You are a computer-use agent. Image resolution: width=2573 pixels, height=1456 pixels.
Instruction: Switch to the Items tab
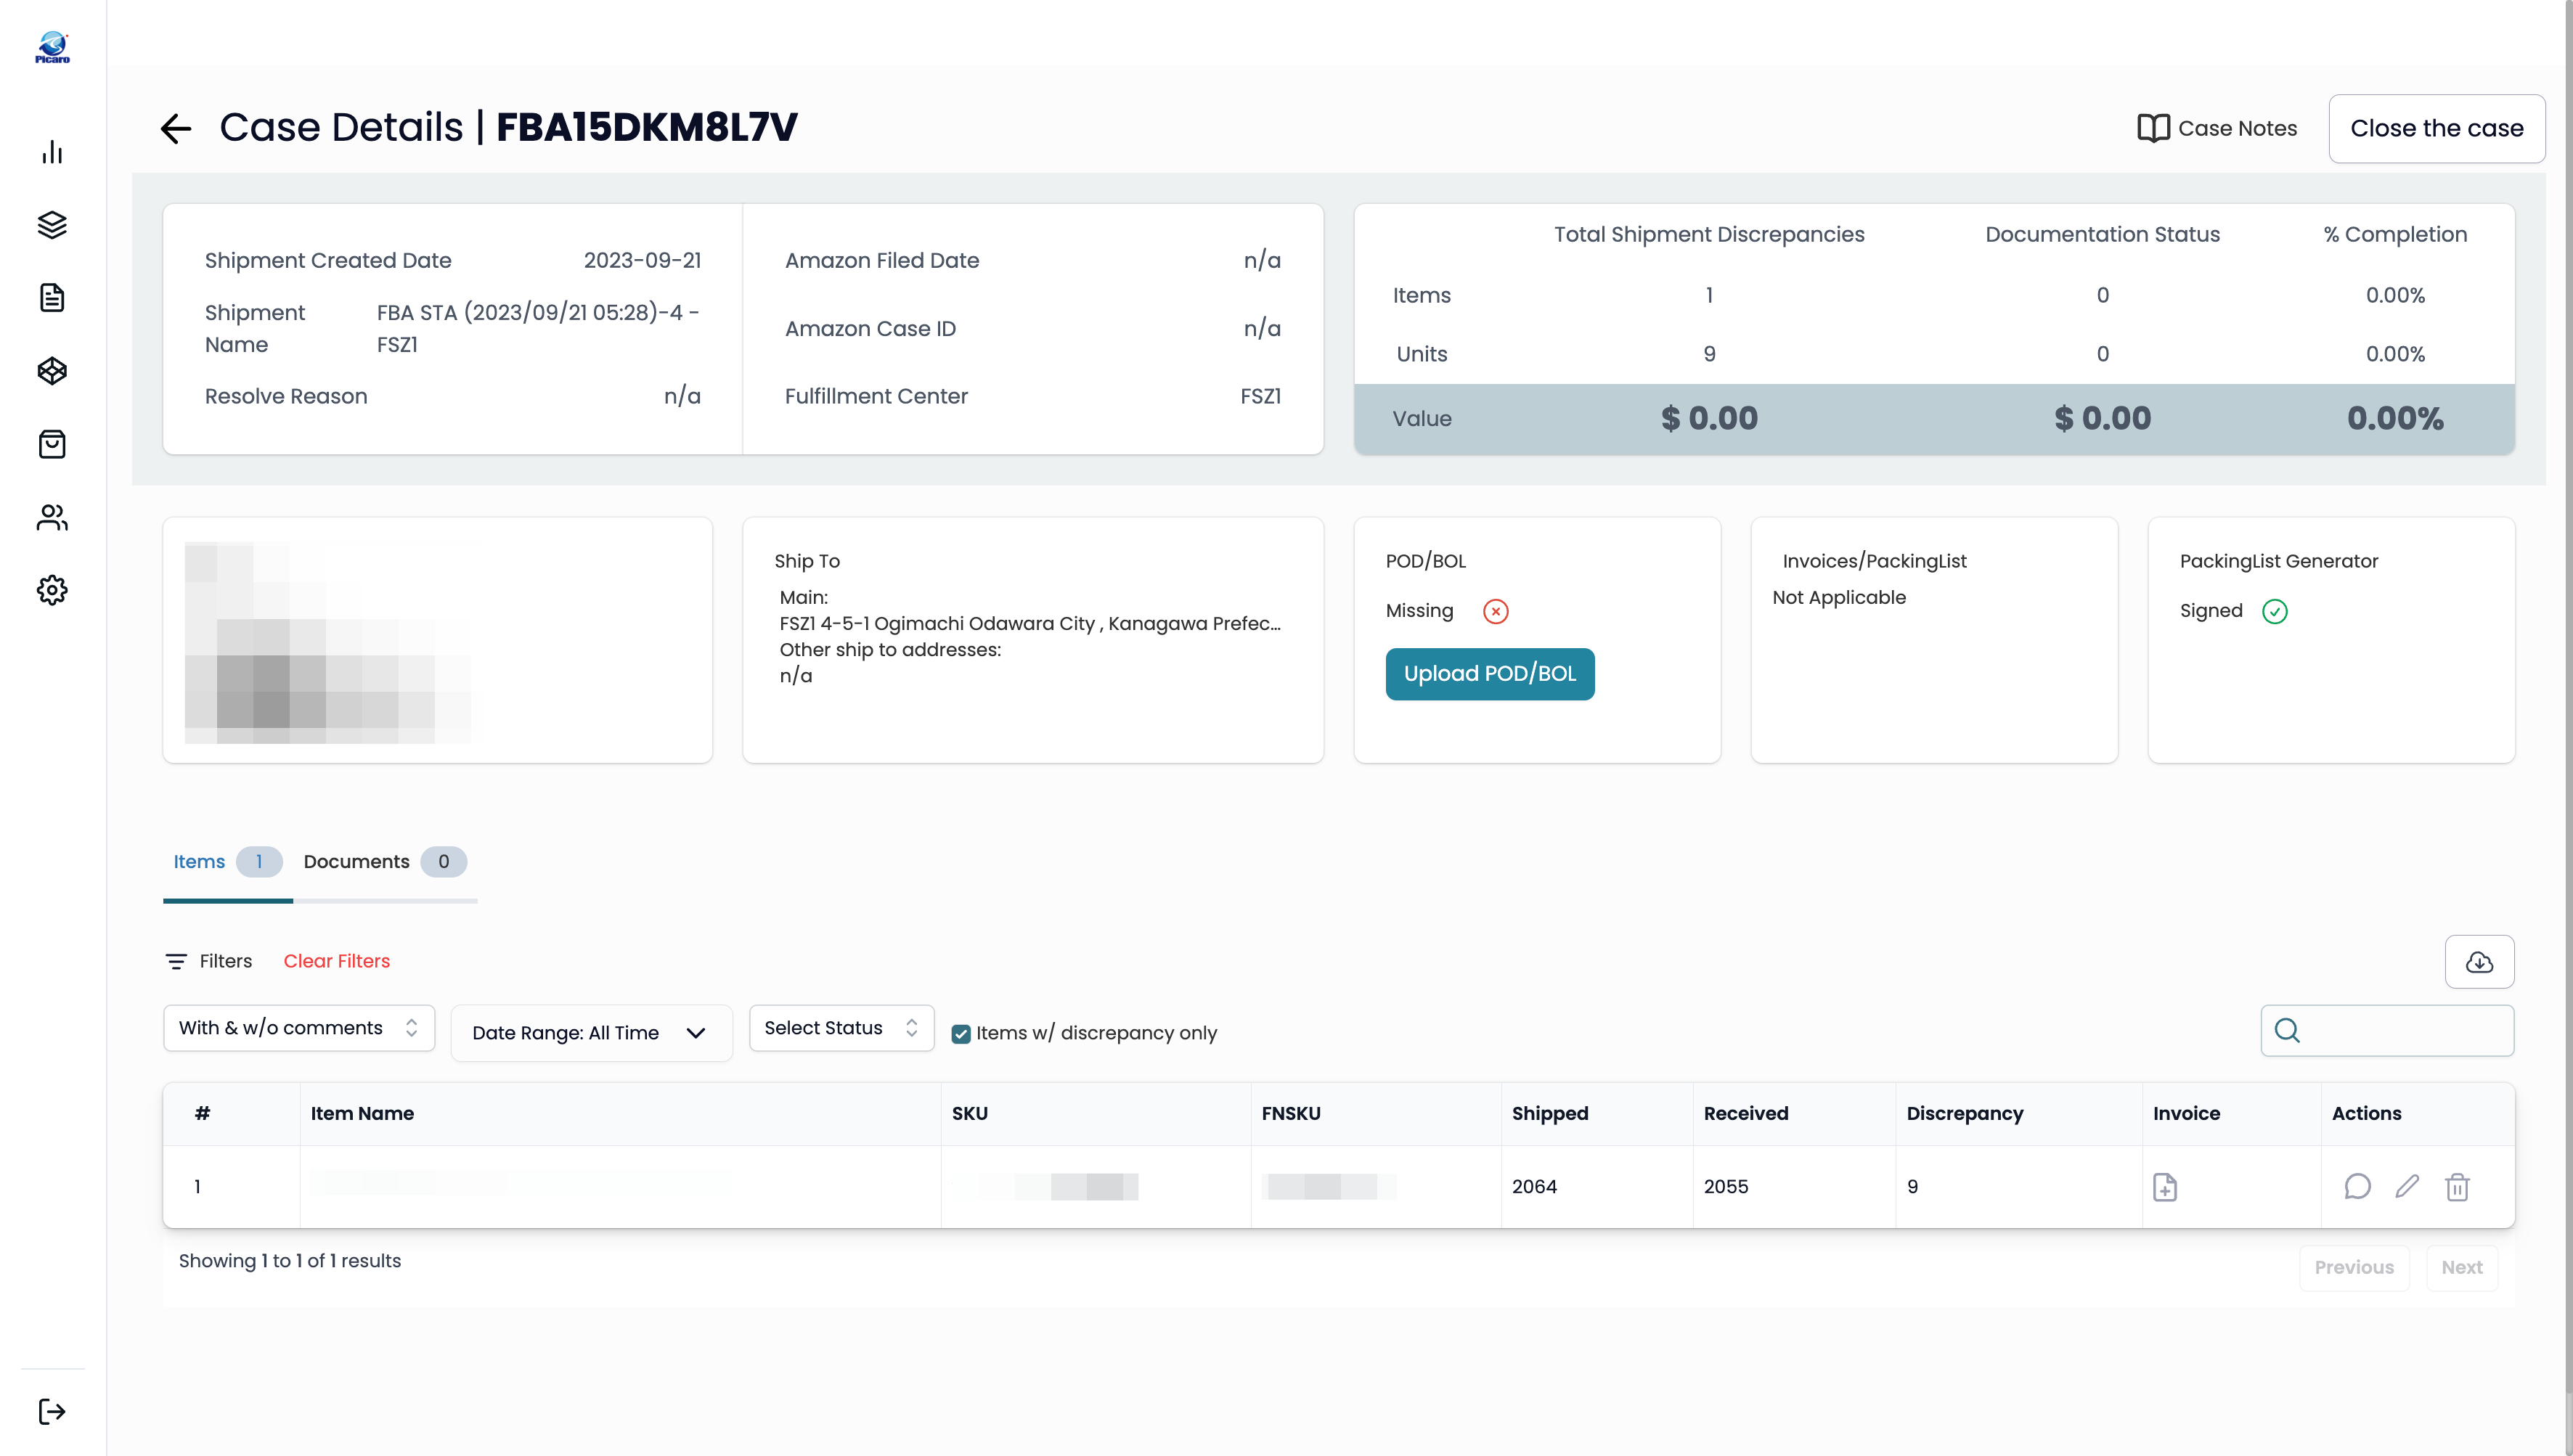228,862
